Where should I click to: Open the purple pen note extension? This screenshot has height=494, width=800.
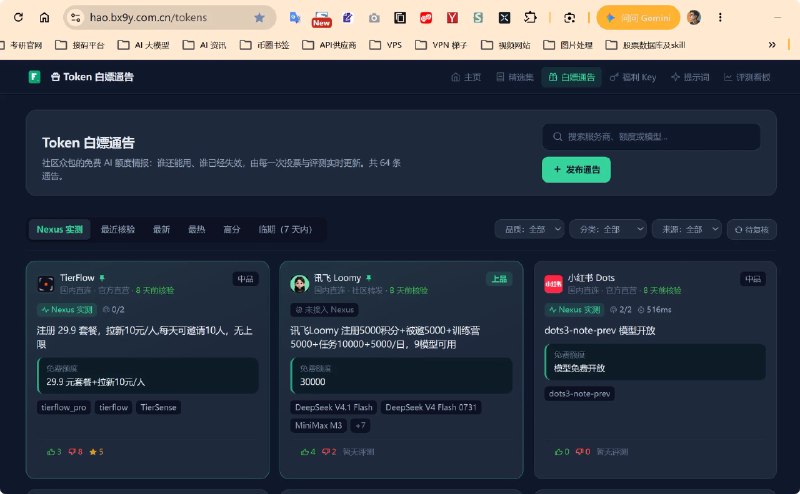(347, 17)
